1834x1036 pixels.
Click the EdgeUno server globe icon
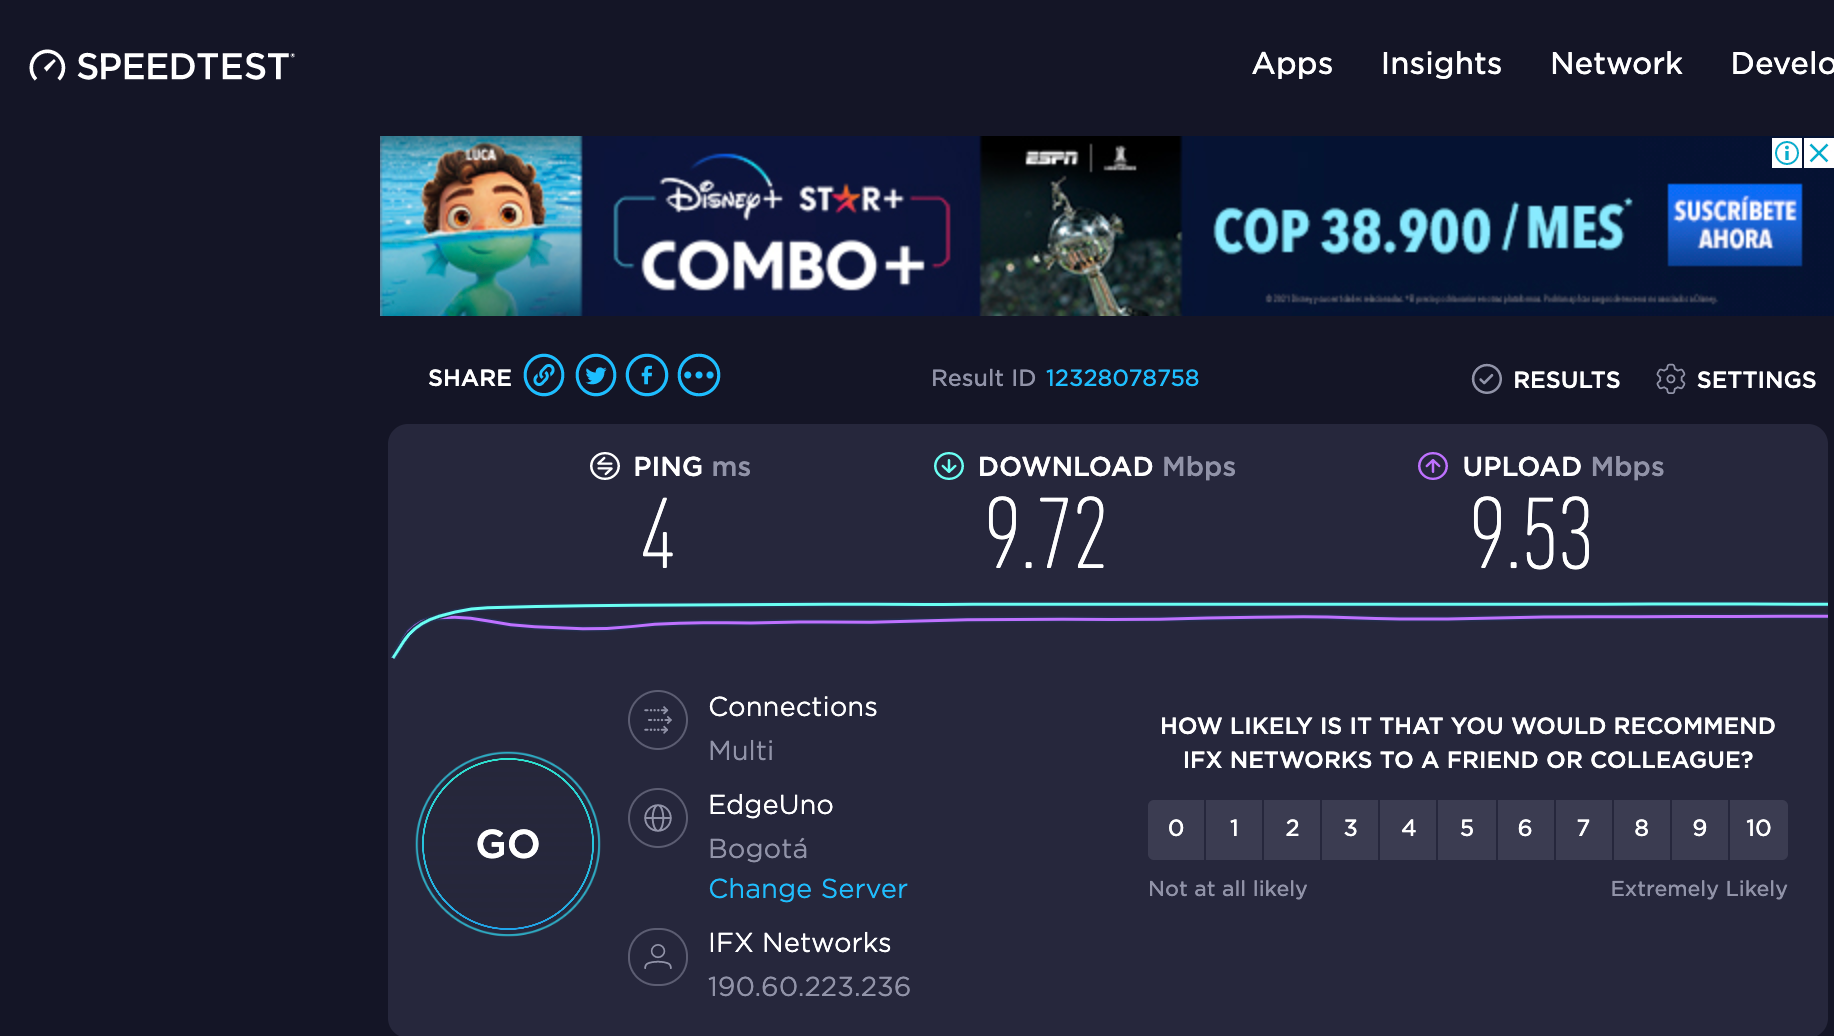(657, 817)
